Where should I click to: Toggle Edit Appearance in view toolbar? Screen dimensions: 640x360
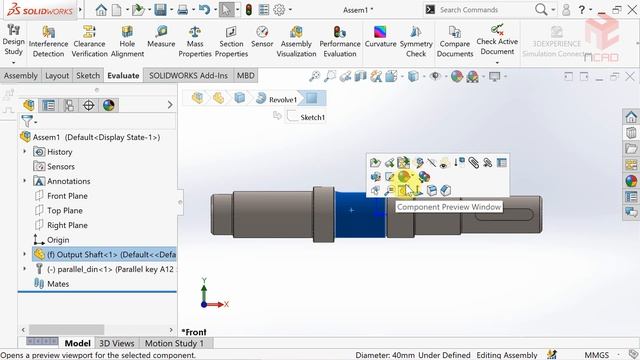pos(457,76)
